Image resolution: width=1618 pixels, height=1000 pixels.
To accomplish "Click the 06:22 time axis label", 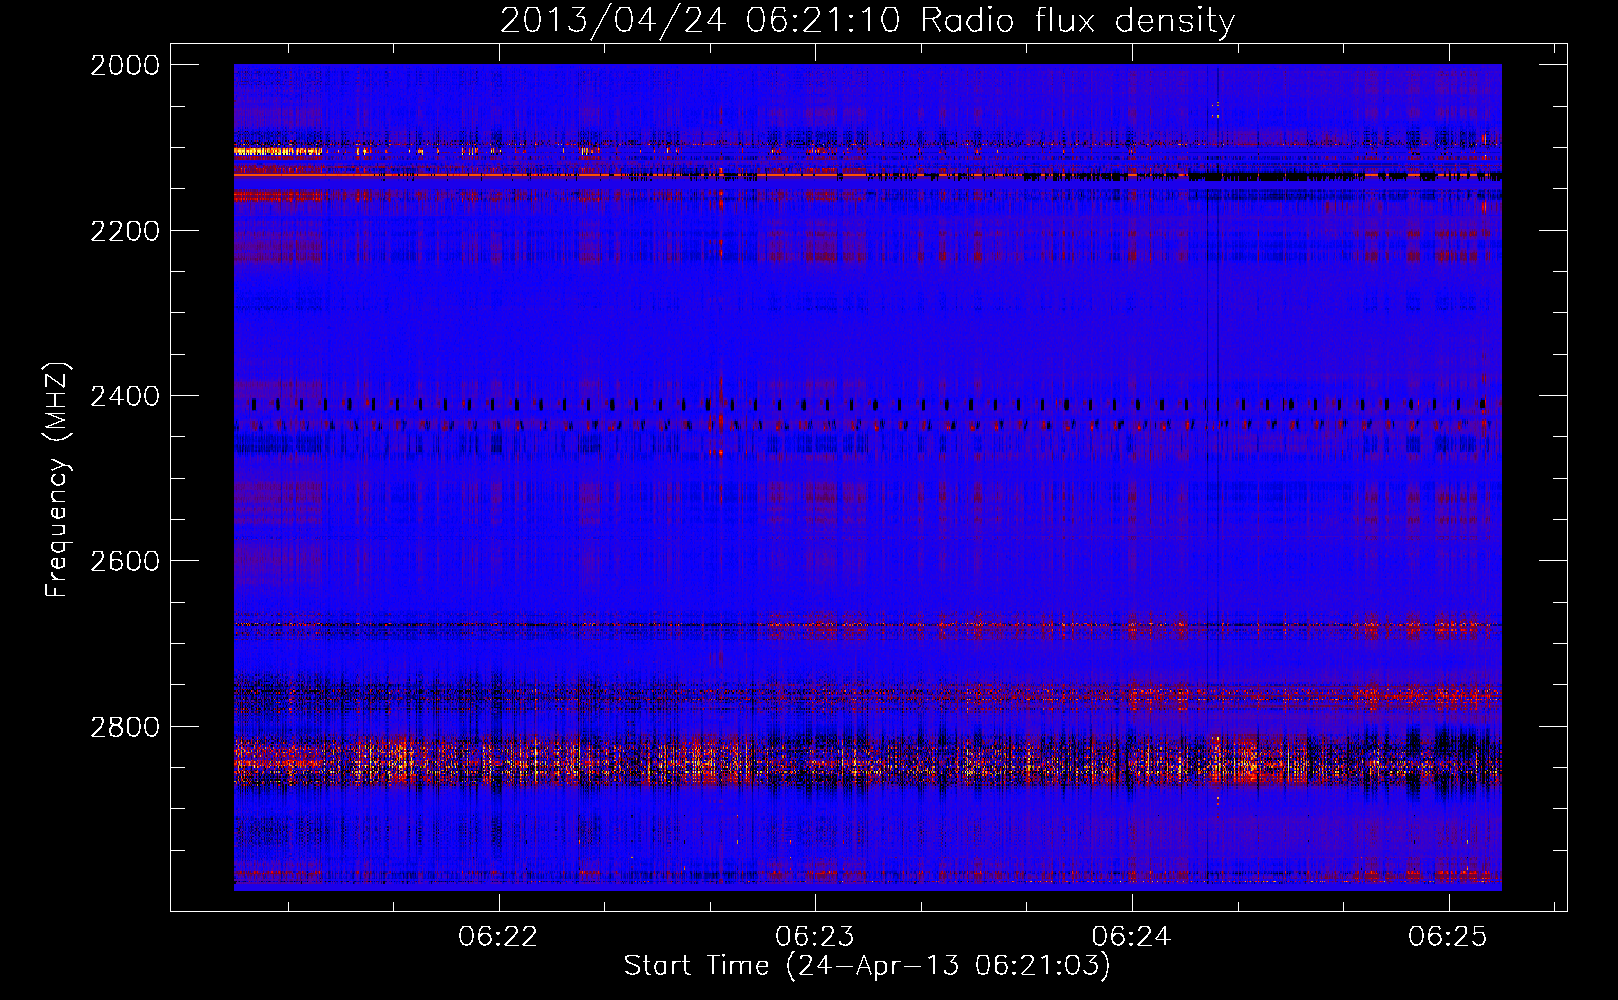I will click(x=498, y=937).
